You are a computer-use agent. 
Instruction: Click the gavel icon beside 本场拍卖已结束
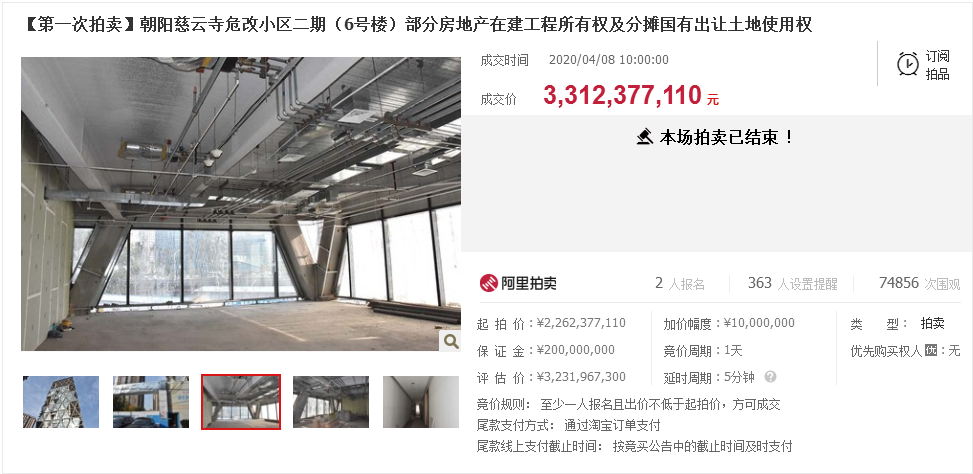(645, 136)
